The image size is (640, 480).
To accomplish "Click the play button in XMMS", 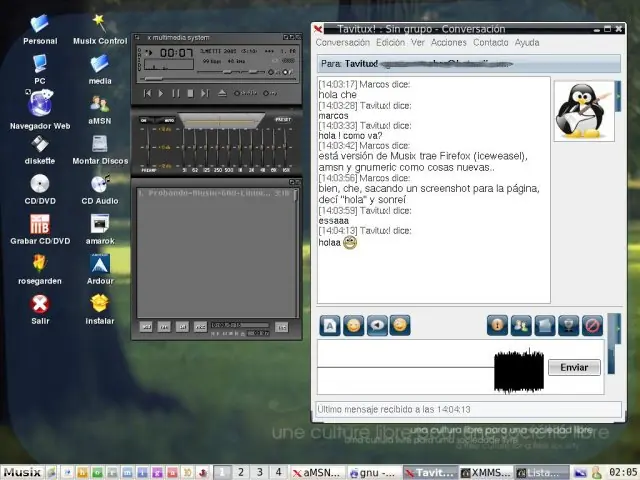I will pos(161,93).
